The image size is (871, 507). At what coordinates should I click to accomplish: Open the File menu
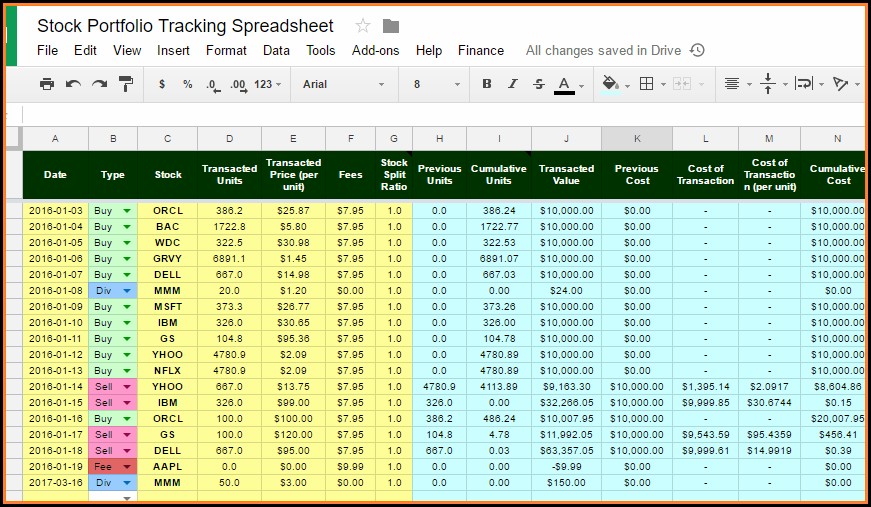(x=47, y=51)
